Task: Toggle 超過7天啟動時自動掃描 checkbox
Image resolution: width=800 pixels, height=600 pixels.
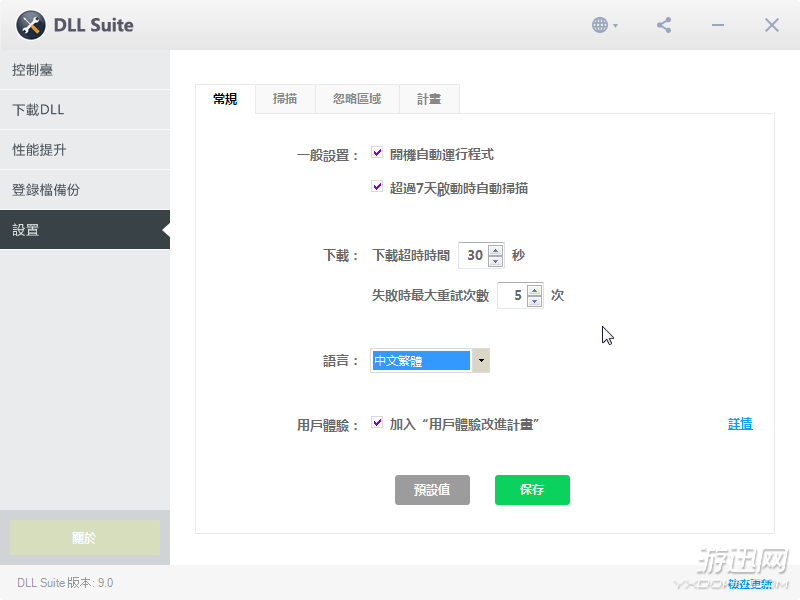Action: (377, 186)
